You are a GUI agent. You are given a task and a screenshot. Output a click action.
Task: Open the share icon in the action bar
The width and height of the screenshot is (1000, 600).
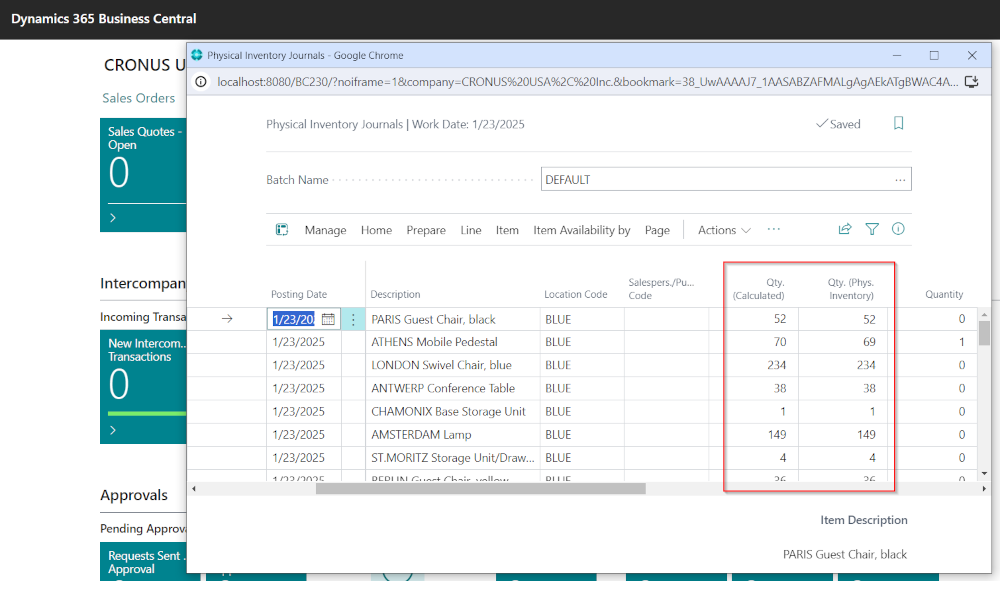point(845,229)
